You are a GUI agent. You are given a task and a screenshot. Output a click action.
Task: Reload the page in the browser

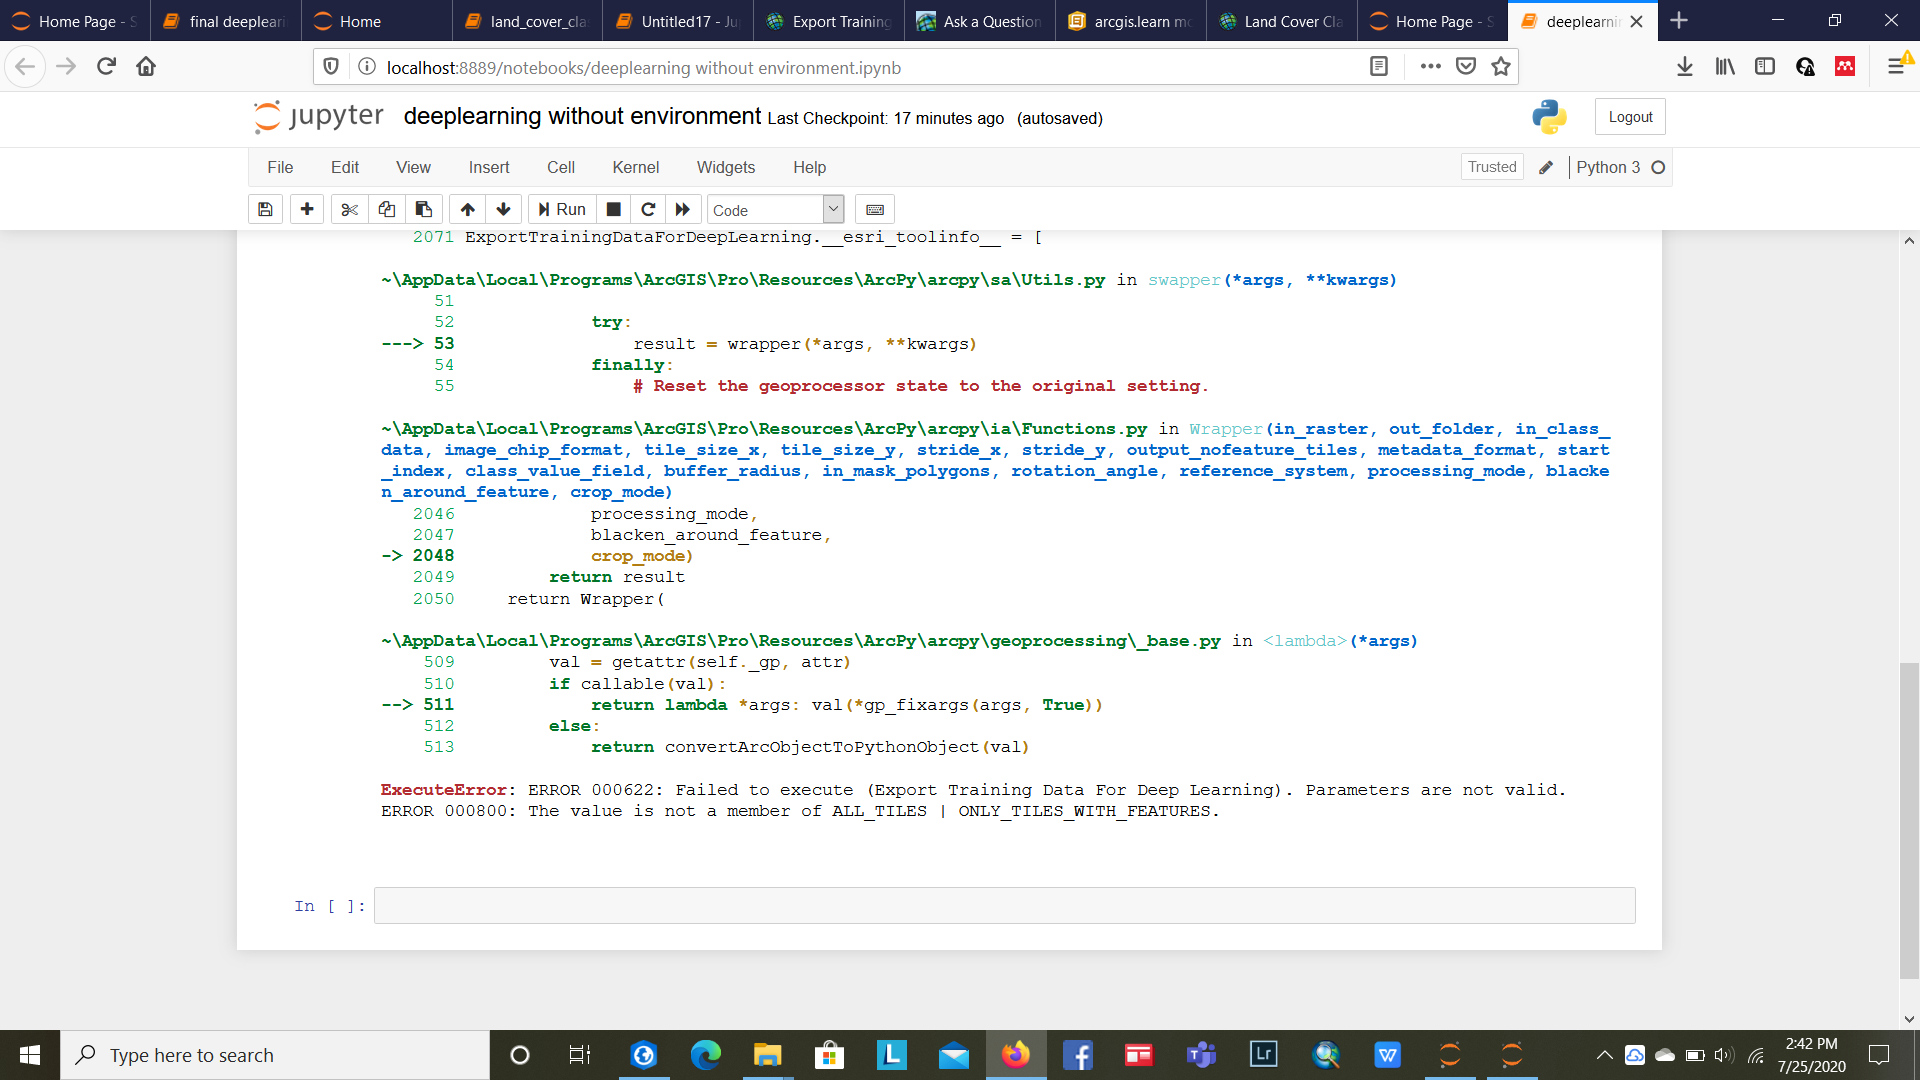pos(106,67)
